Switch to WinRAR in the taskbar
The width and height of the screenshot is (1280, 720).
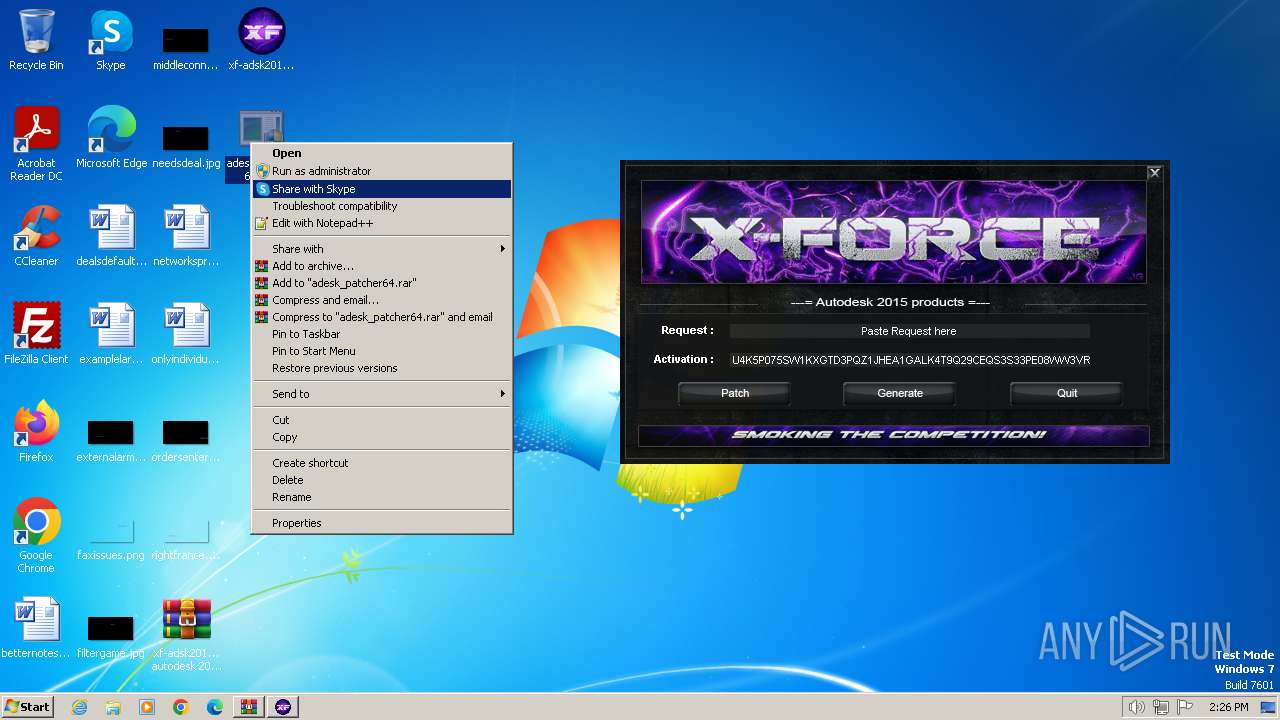pyautogui.click(x=249, y=707)
